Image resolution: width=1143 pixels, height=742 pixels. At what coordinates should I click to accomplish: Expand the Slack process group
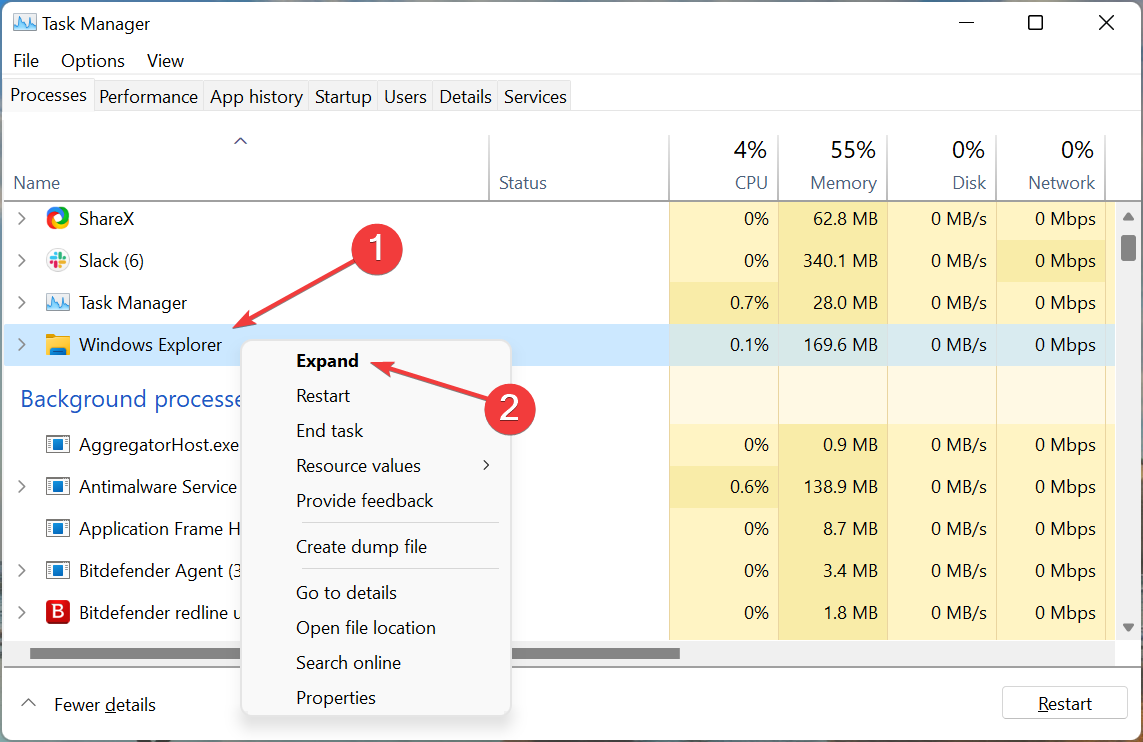(21, 260)
